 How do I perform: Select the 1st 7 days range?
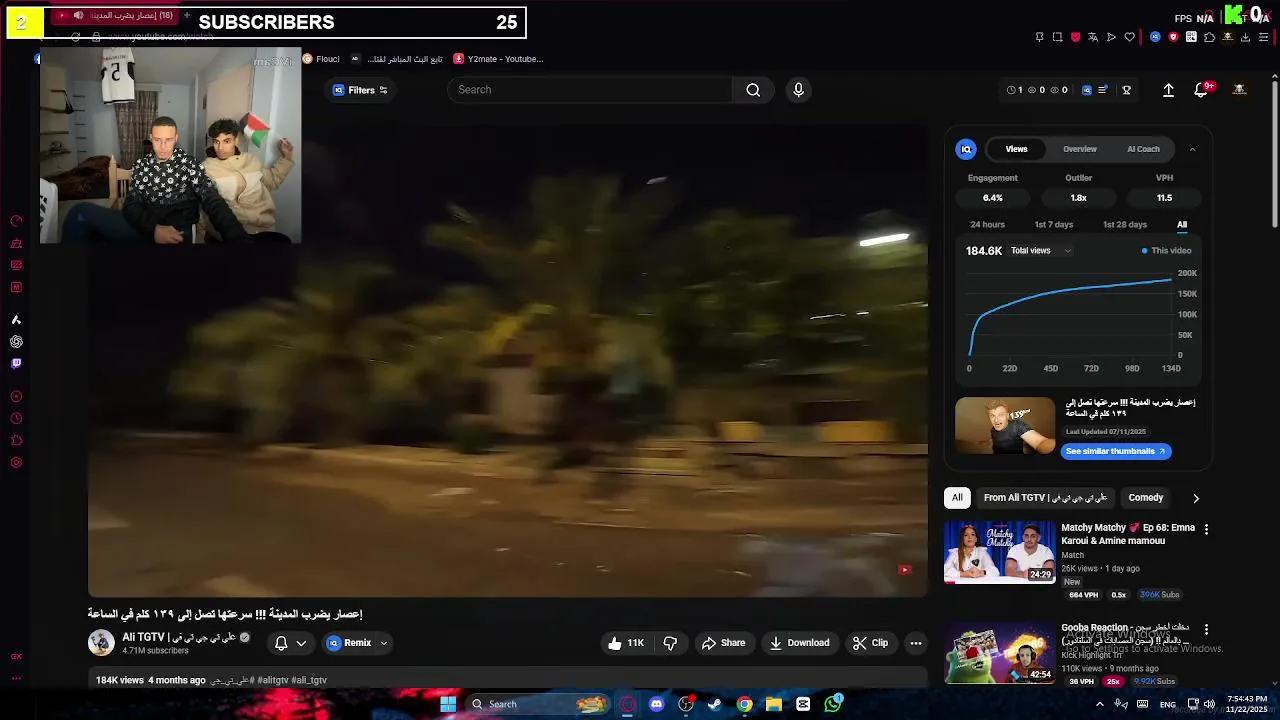coord(1053,225)
